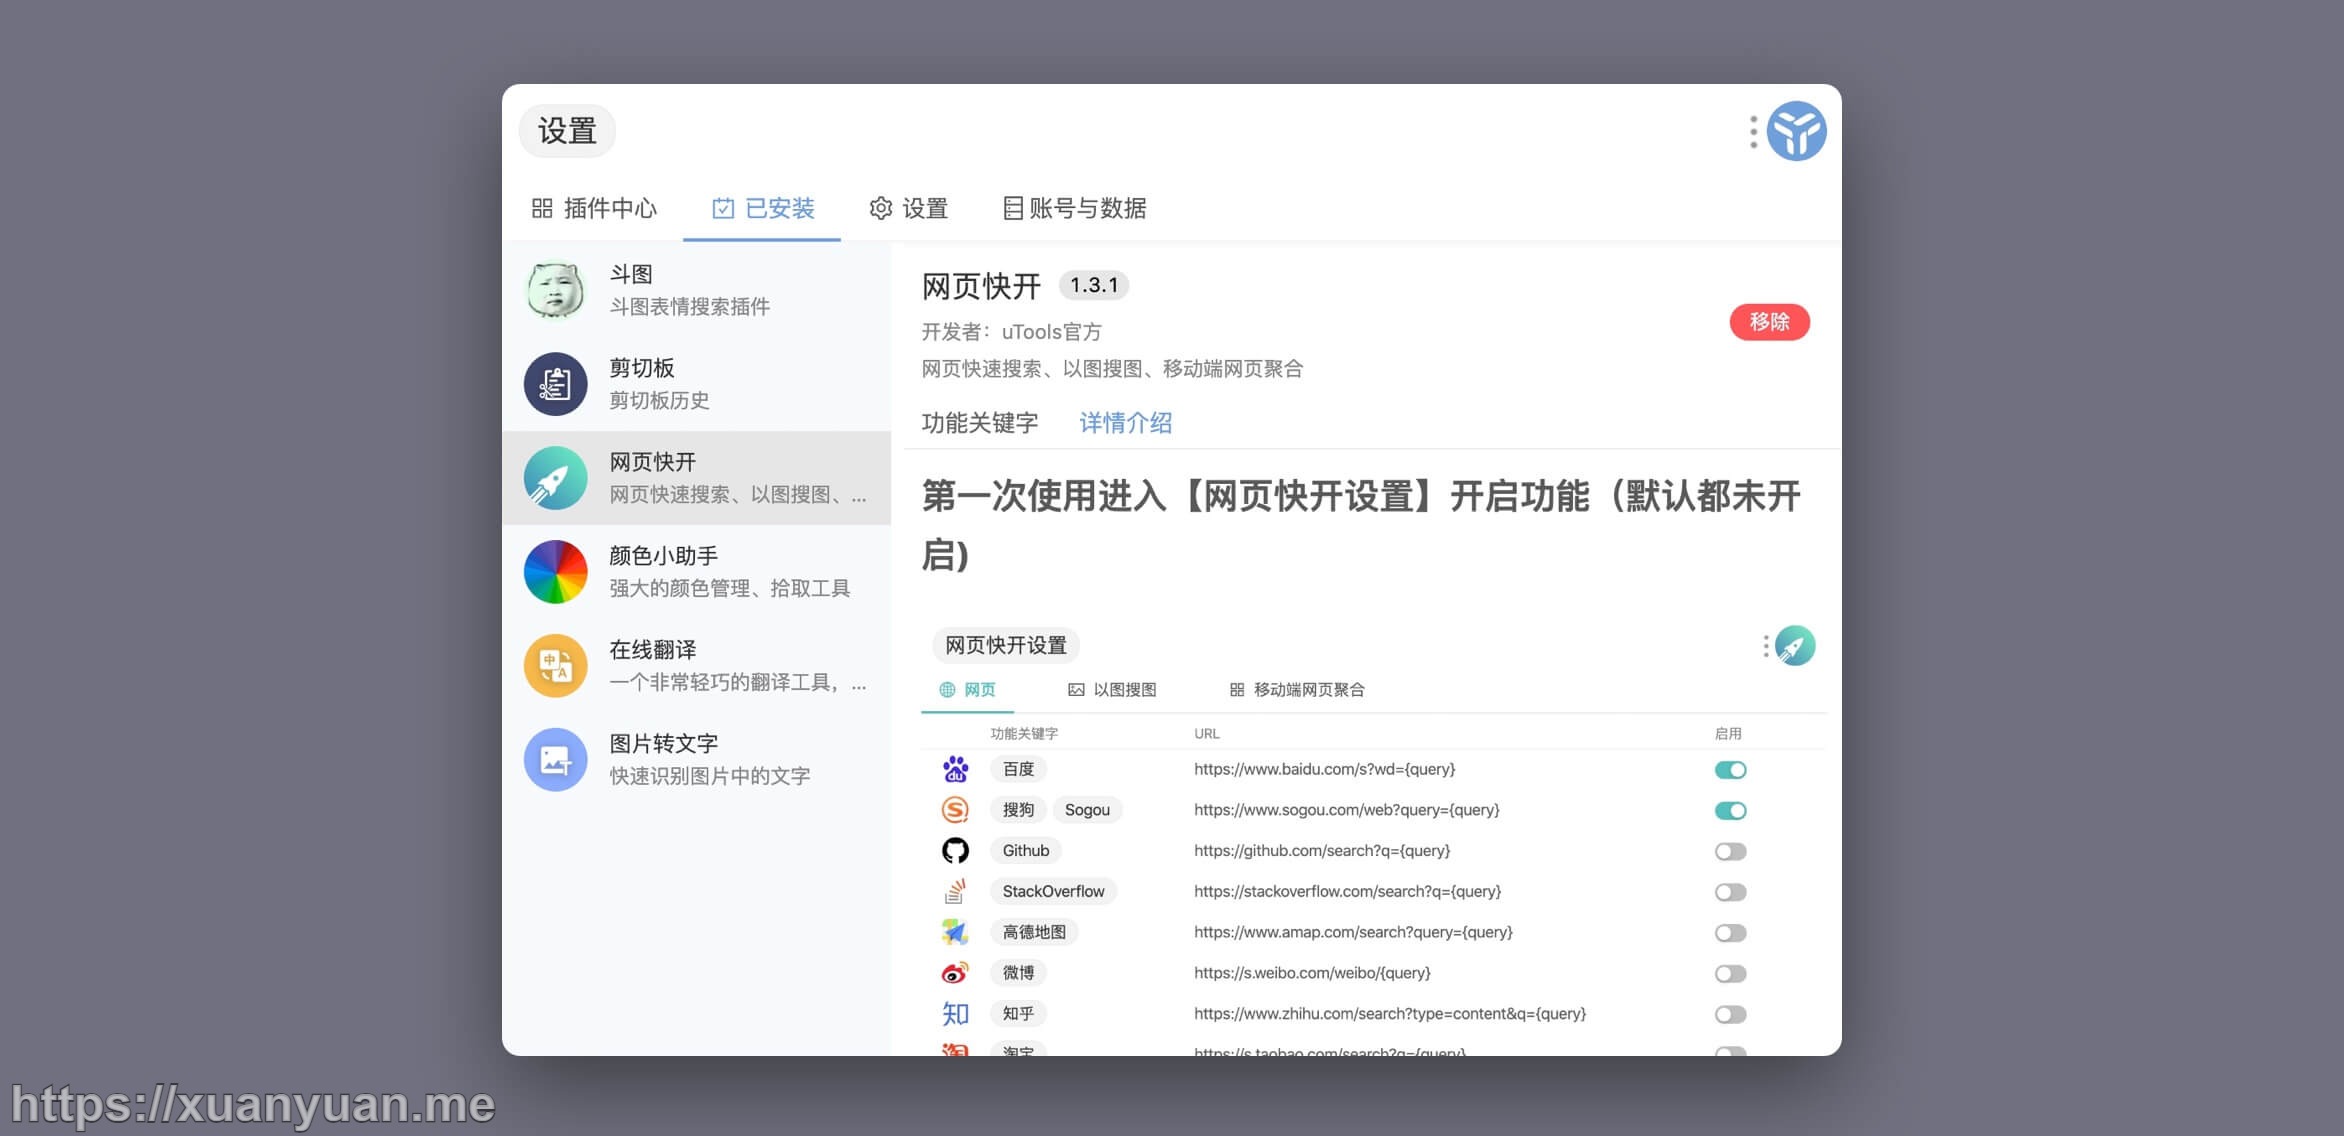Click the picture icon on 以图搜图 tab
Screen dimensions: 2344x1136
coord(1076,690)
